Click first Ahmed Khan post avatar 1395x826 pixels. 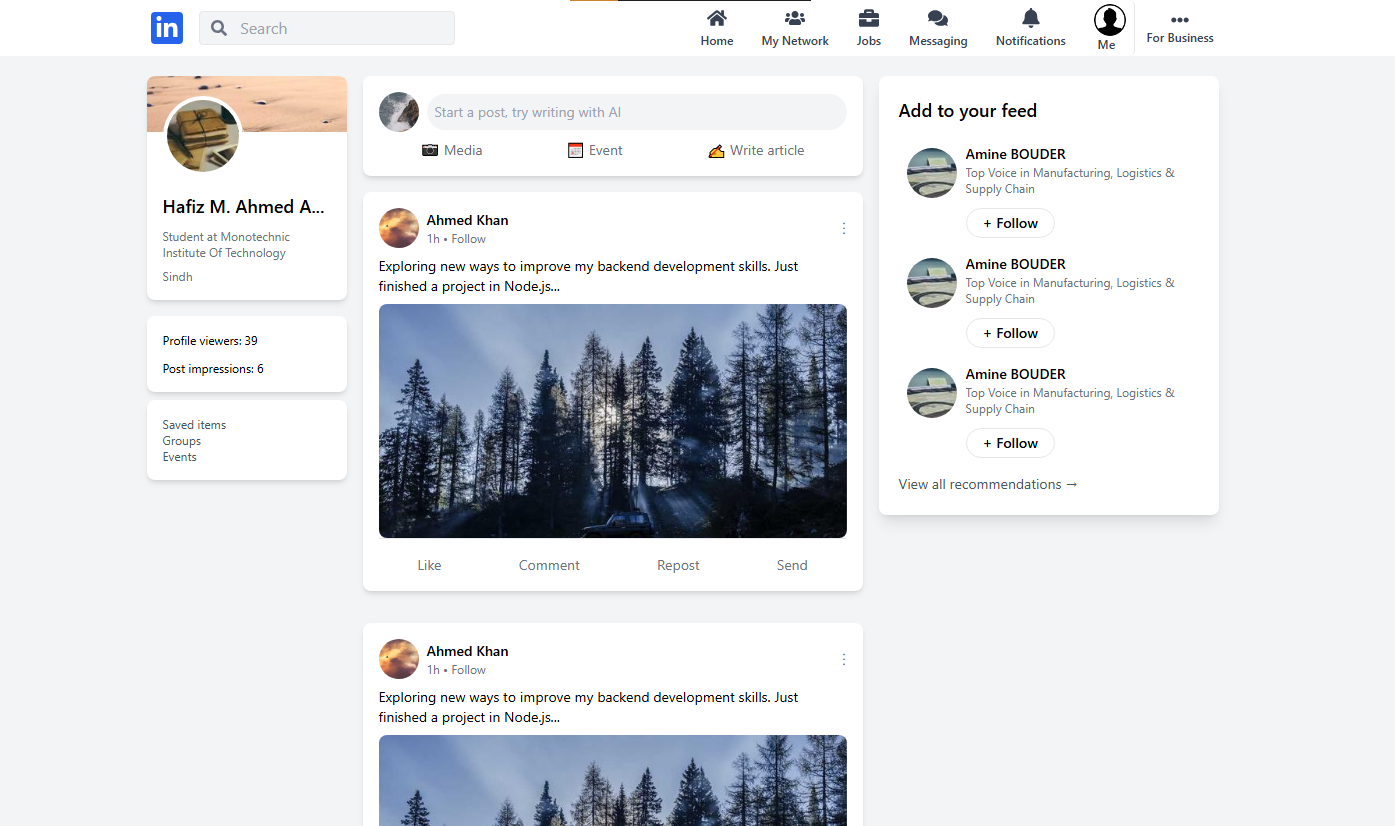(399, 228)
